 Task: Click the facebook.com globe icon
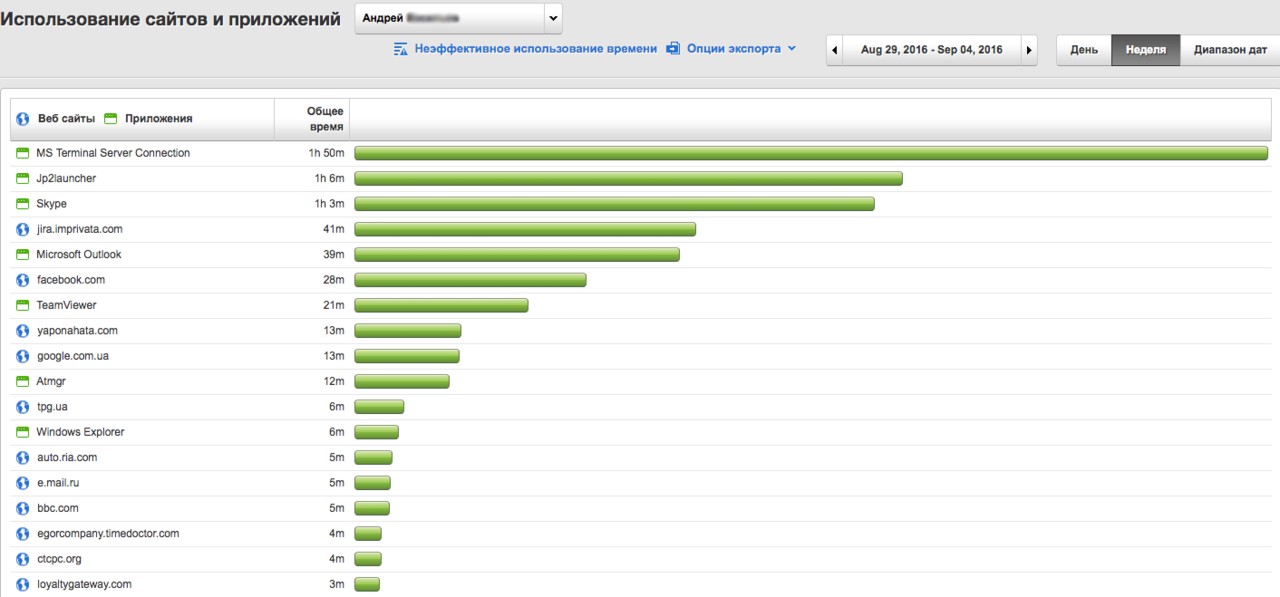tap(23, 280)
